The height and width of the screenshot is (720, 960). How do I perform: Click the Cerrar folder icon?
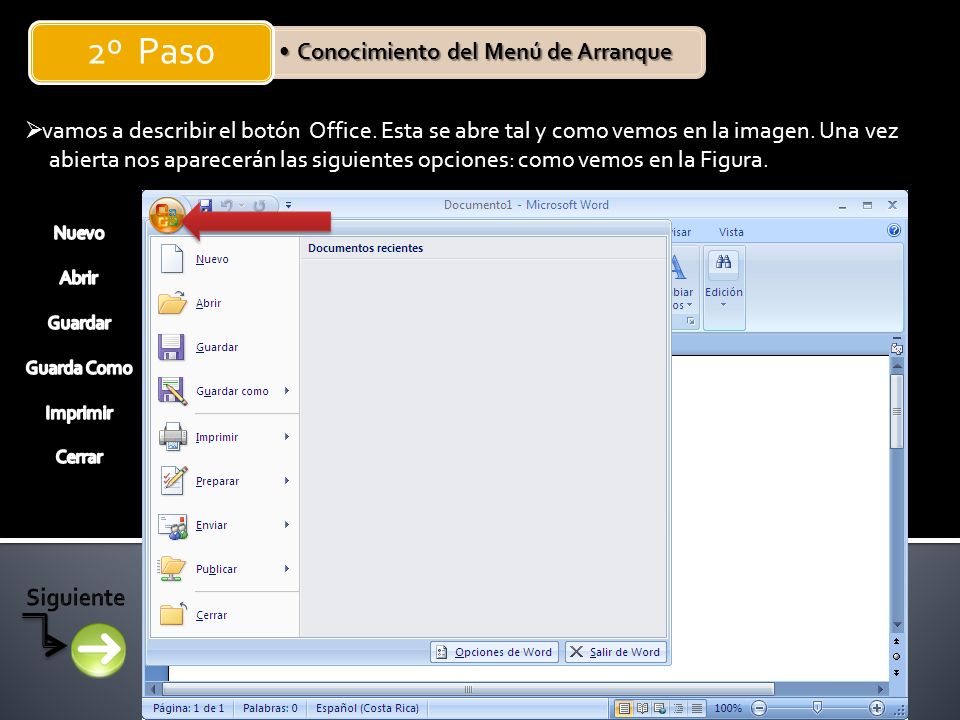(x=173, y=614)
